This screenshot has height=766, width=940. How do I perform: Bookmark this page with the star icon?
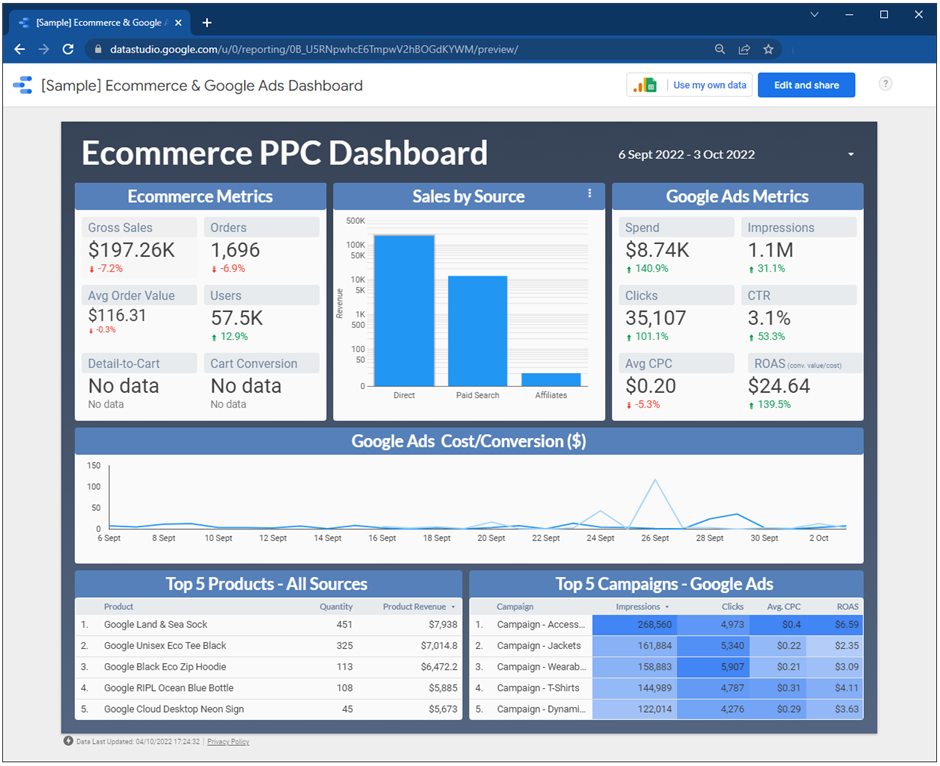pos(769,49)
